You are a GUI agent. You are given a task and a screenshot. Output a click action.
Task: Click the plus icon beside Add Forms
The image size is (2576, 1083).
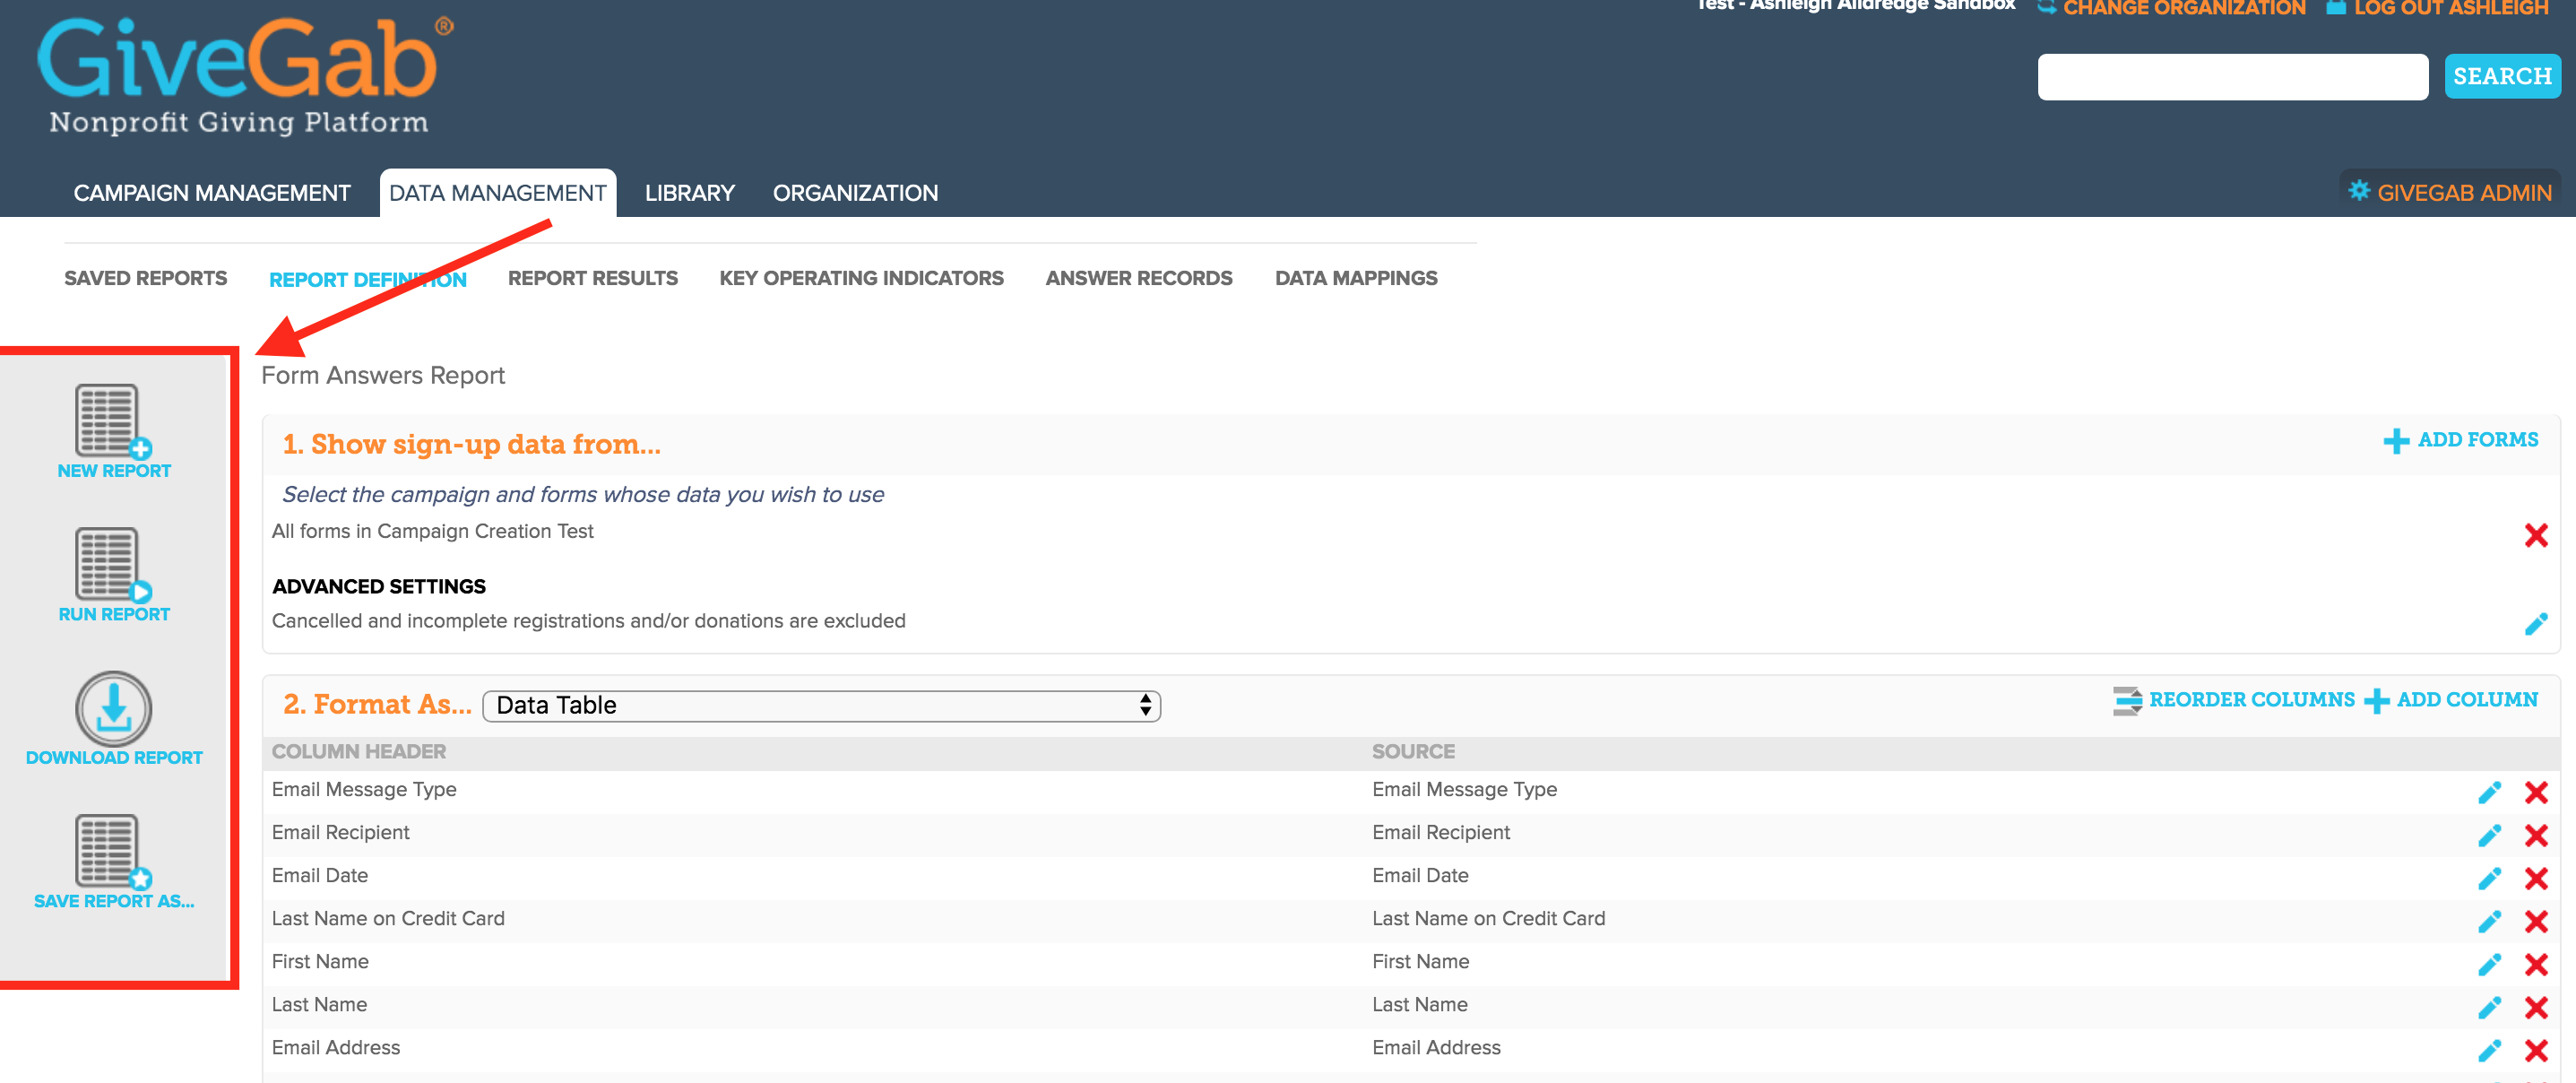(x=2396, y=441)
